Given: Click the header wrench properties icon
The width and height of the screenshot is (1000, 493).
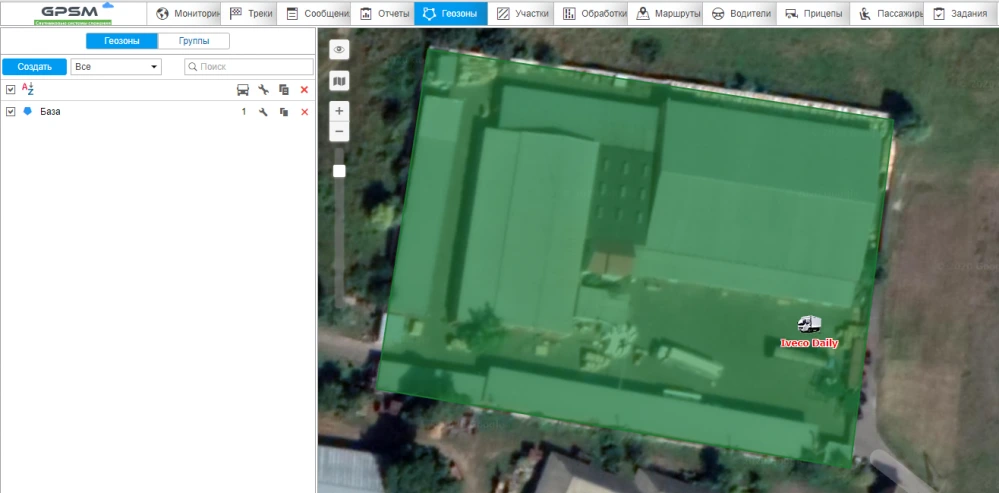Looking at the screenshot, I should pyautogui.click(x=263, y=90).
